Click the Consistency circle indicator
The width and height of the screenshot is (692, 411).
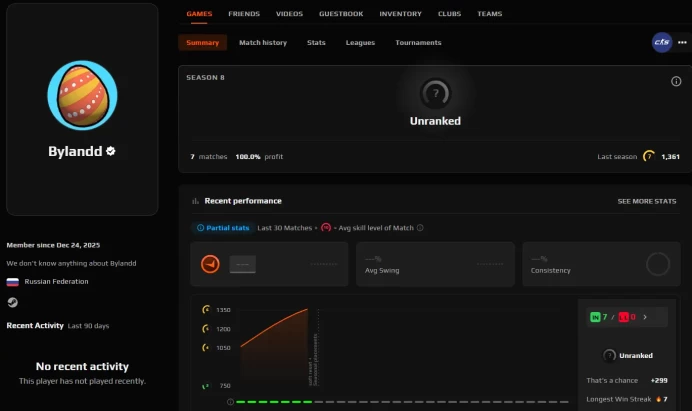coord(658,264)
